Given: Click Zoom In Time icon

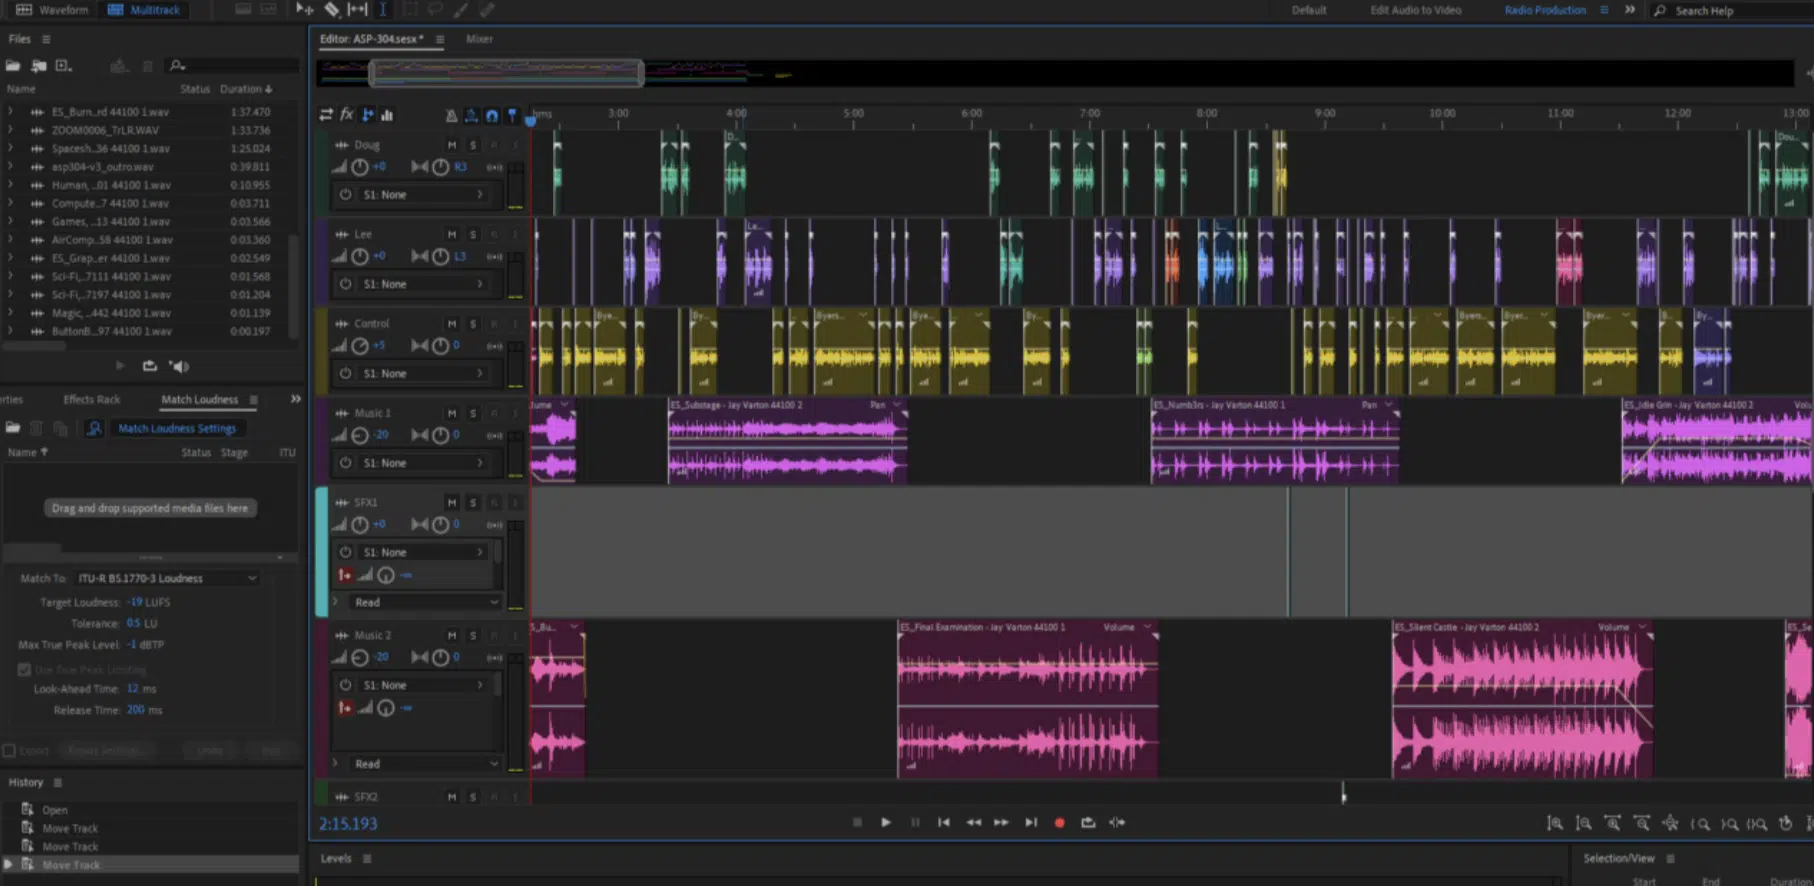Looking at the screenshot, I should tap(1613, 823).
